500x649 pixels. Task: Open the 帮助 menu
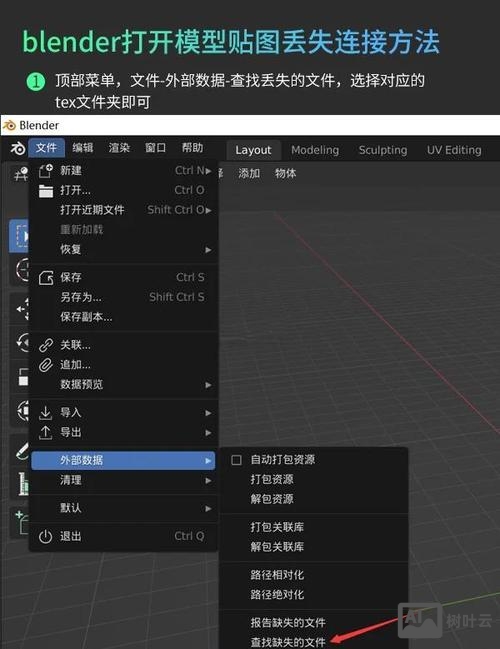[192, 148]
